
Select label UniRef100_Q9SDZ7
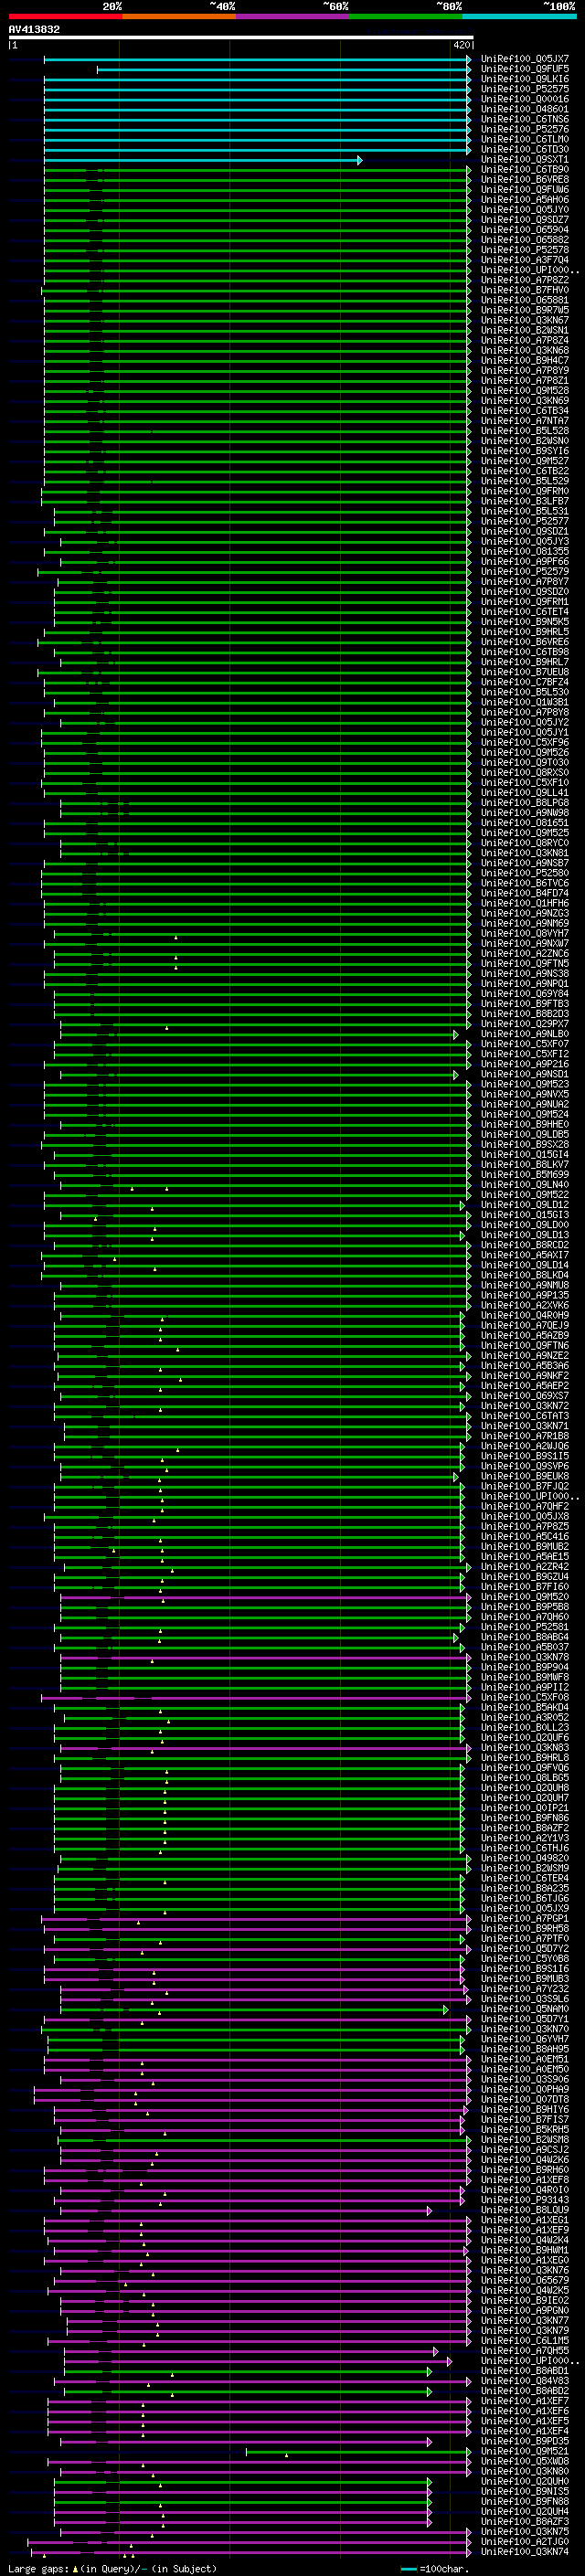(524, 220)
